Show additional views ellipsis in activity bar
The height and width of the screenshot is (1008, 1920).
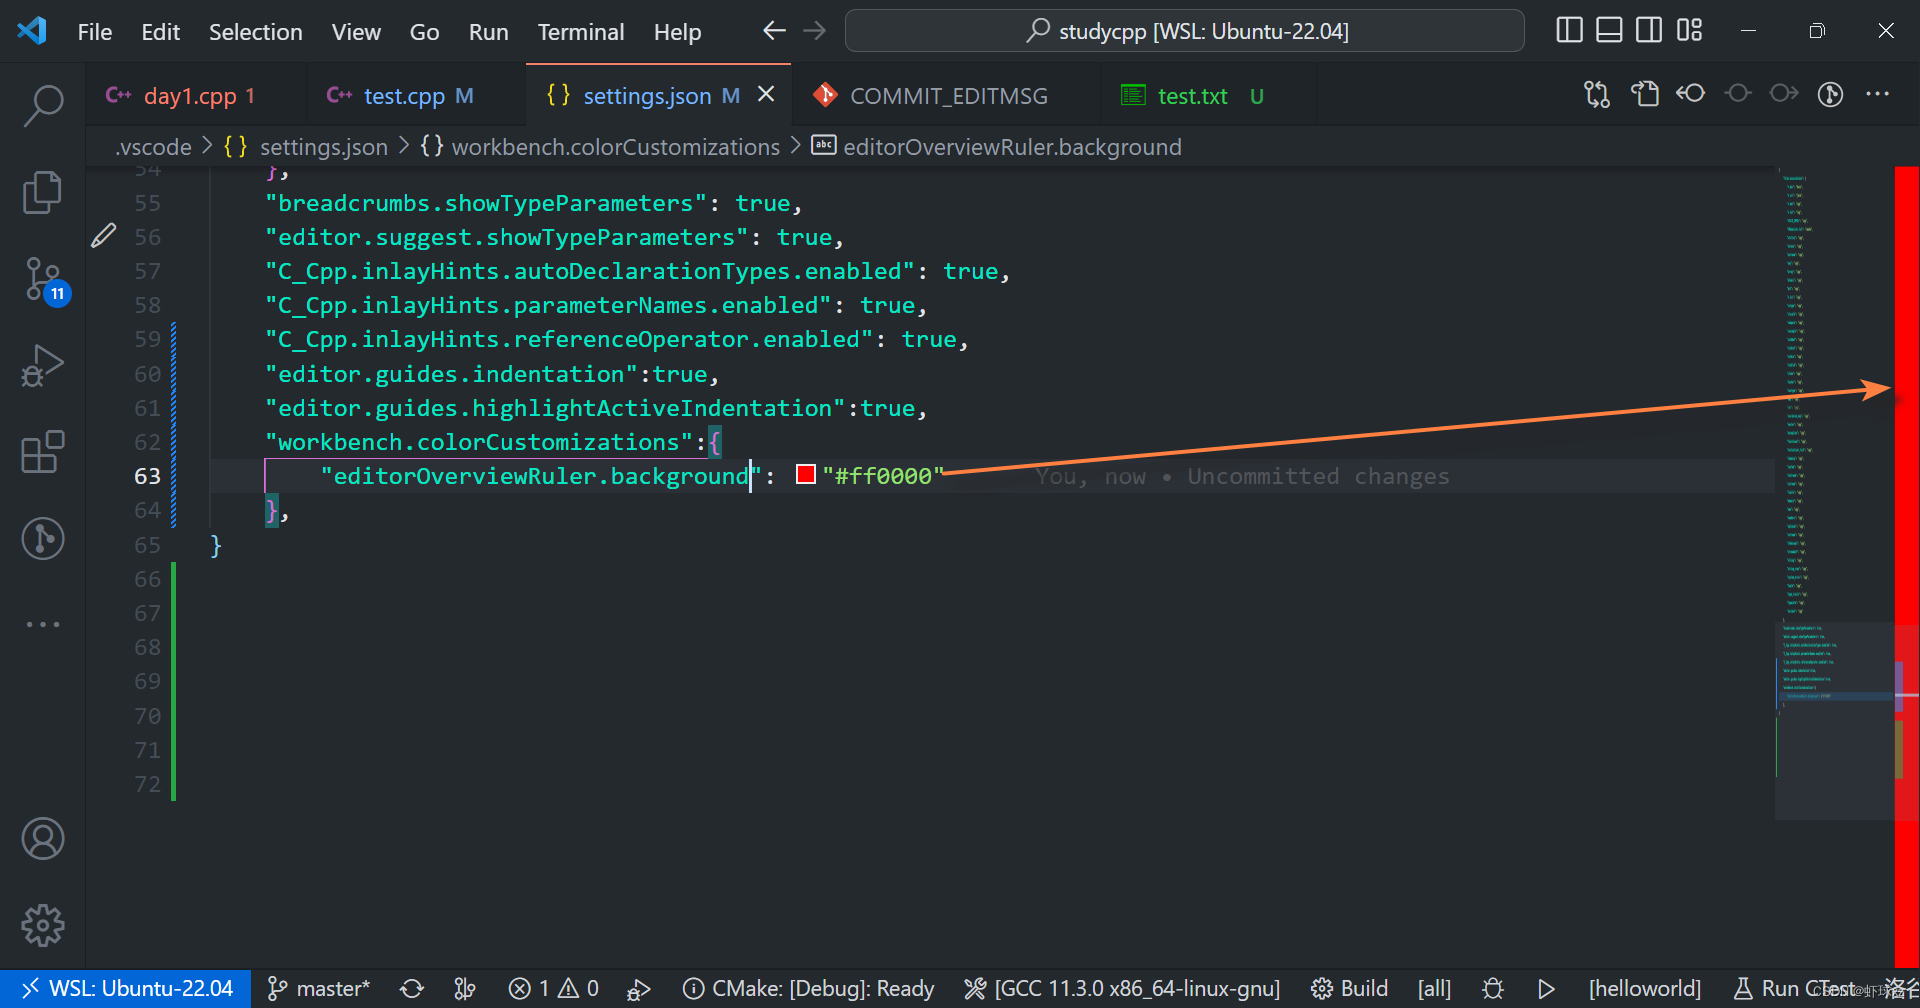43,624
